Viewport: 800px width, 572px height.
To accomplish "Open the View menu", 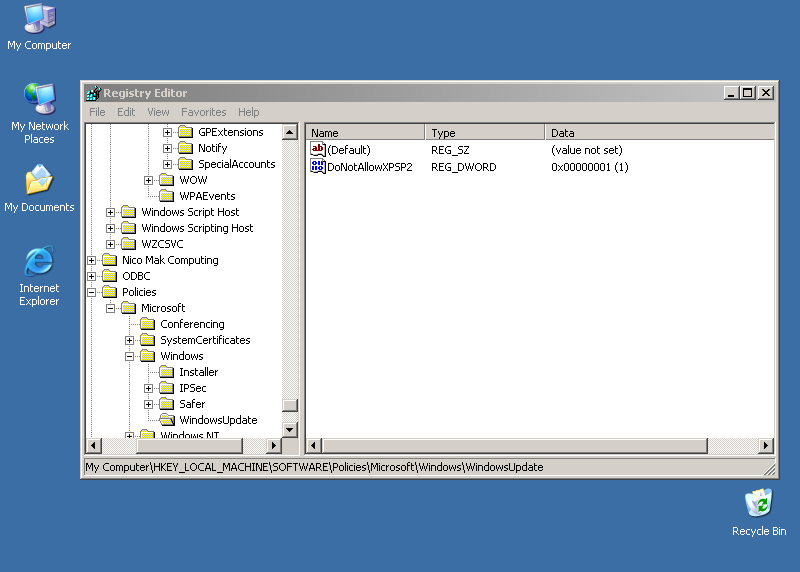I will [x=158, y=112].
